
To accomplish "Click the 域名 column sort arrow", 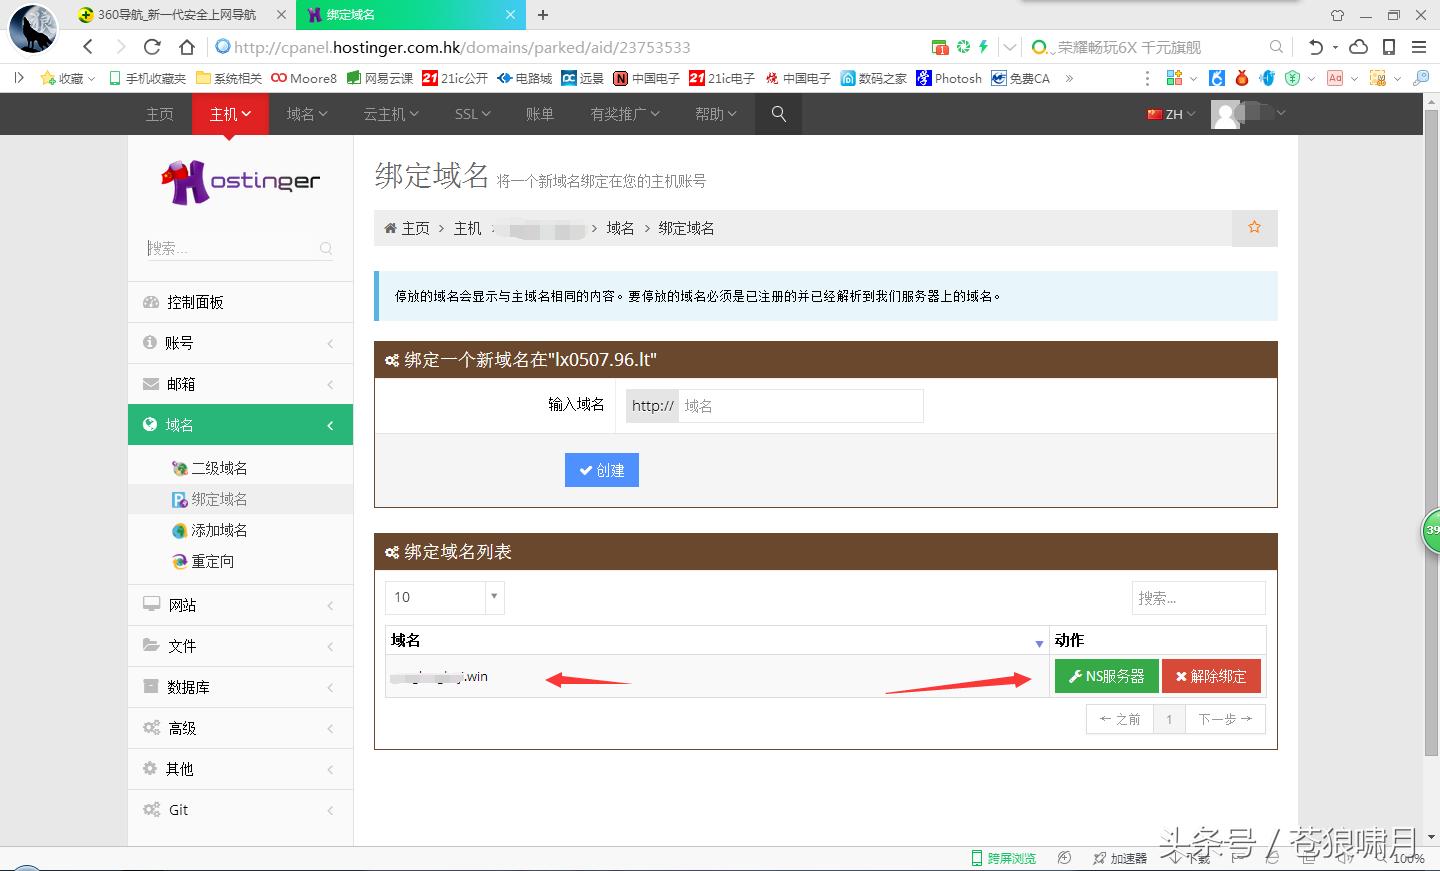I will 1038,642.
